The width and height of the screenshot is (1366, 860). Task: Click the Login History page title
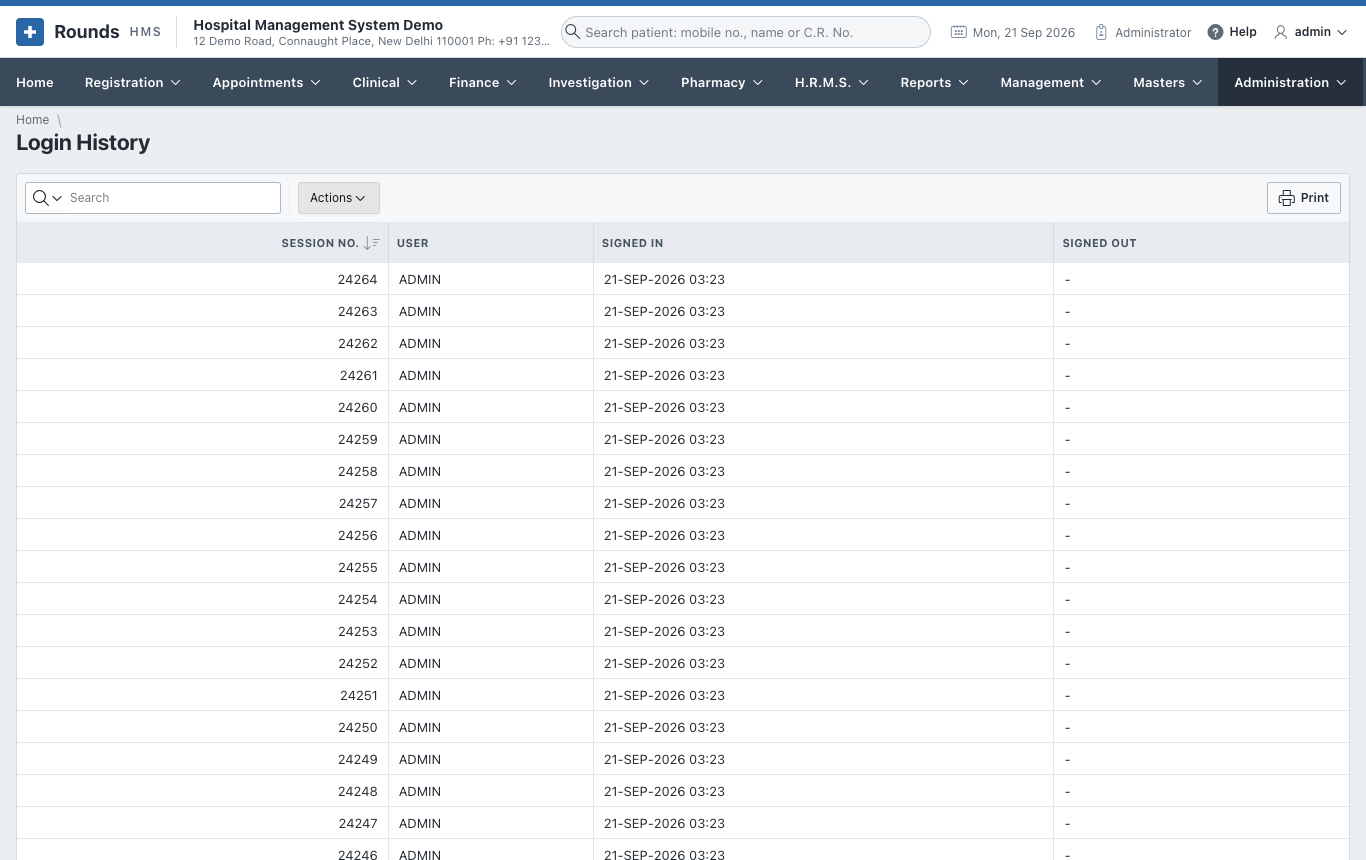(83, 143)
